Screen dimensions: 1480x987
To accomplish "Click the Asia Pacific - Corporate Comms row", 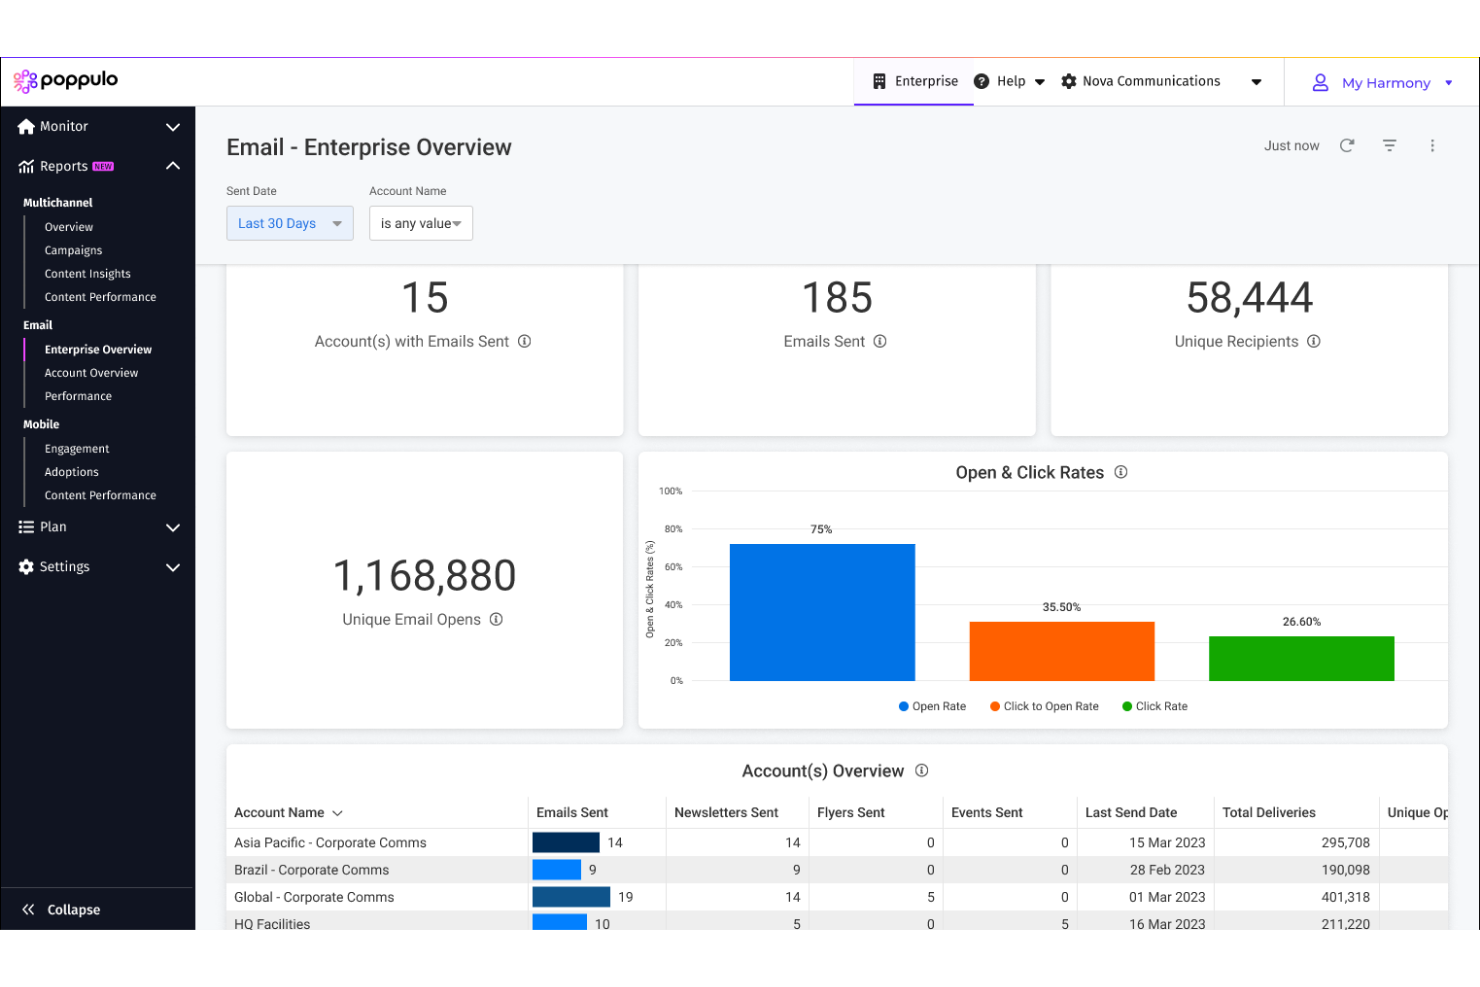I will click(837, 843).
